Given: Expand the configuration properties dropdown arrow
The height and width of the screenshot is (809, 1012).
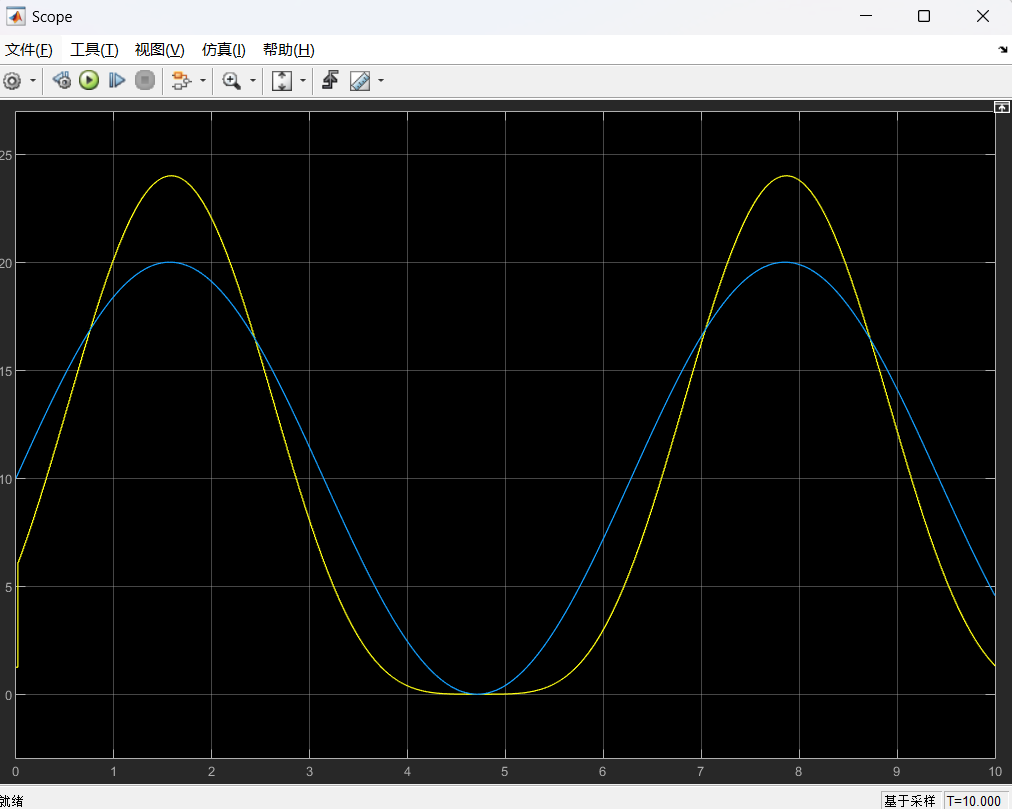Looking at the screenshot, I should (x=33, y=81).
